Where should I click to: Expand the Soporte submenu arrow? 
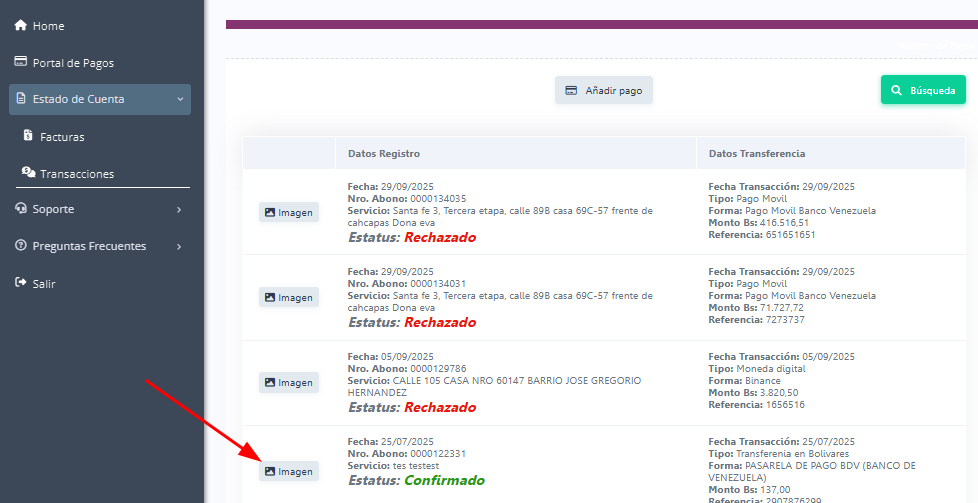click(x=179, y=209)
